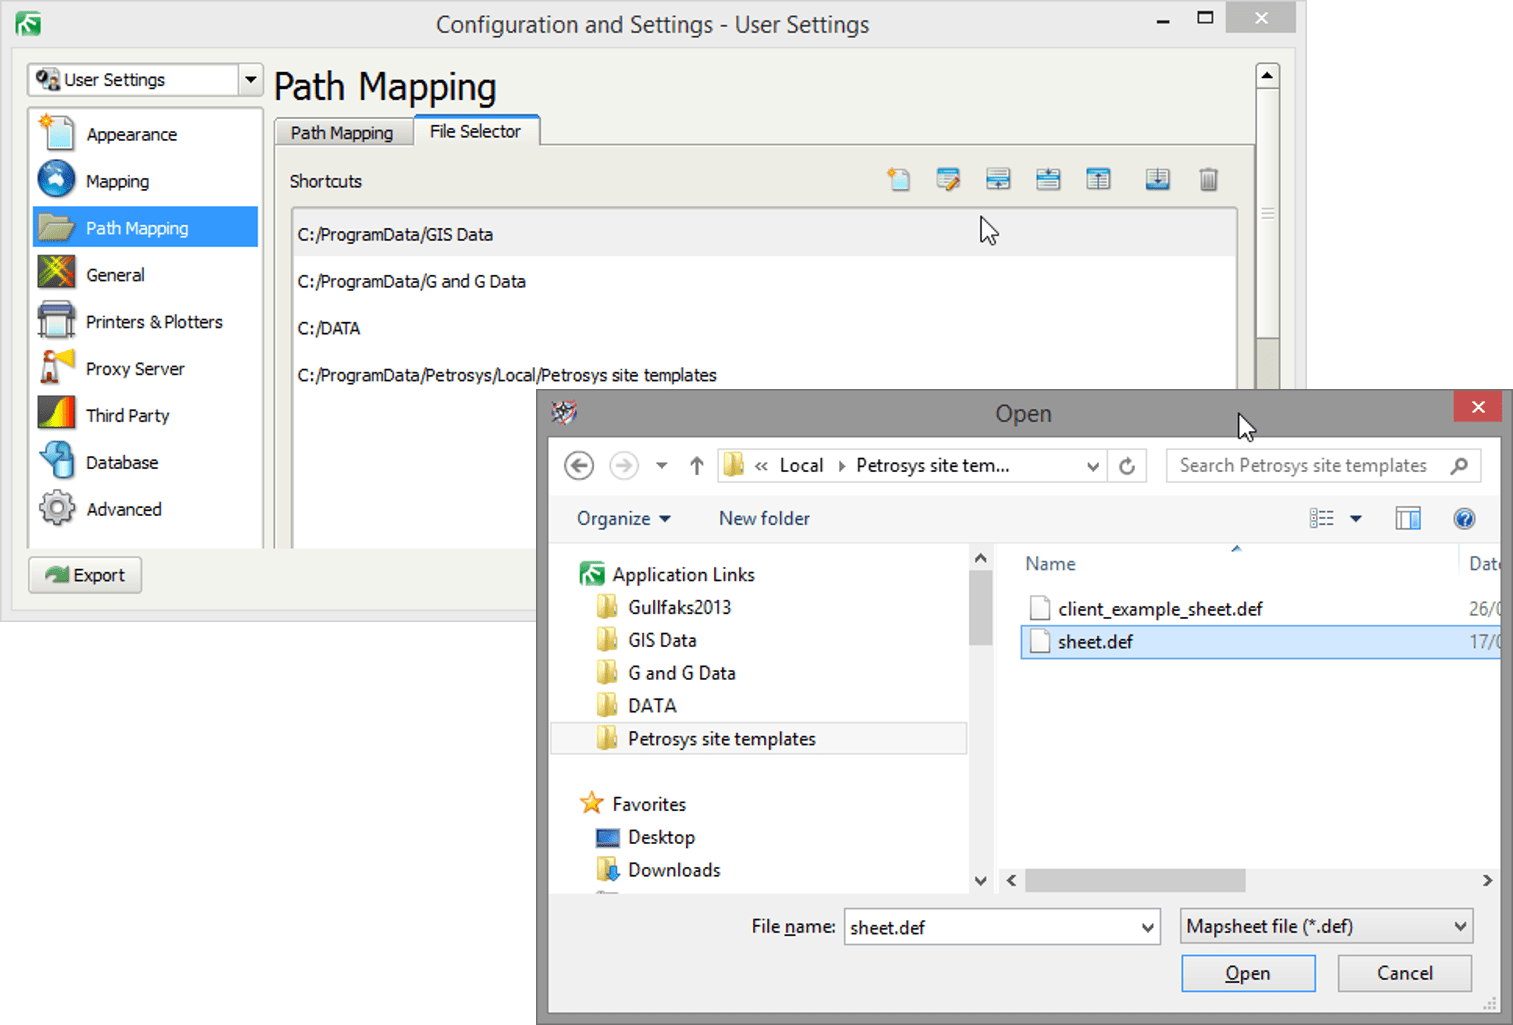Image resolution: width=1513 pixels, height=1025 pixels.
Task: Click the Name column header
Action: click(1050, 564)
